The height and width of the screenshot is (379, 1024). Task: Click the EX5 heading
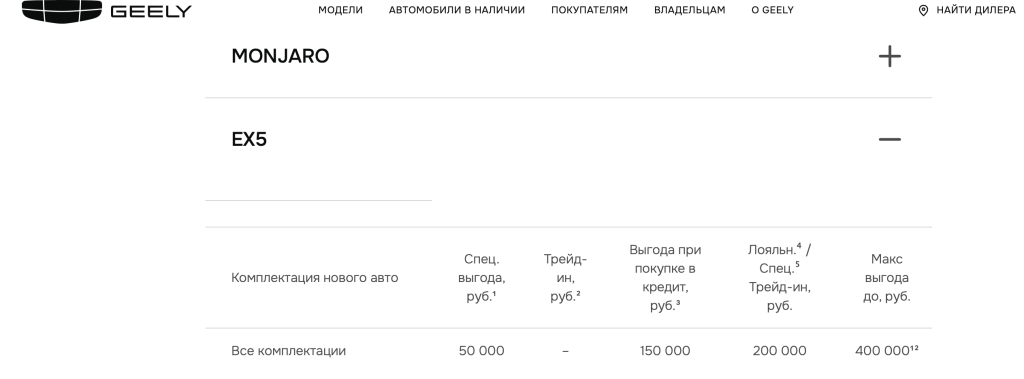(x=249, y=140)
